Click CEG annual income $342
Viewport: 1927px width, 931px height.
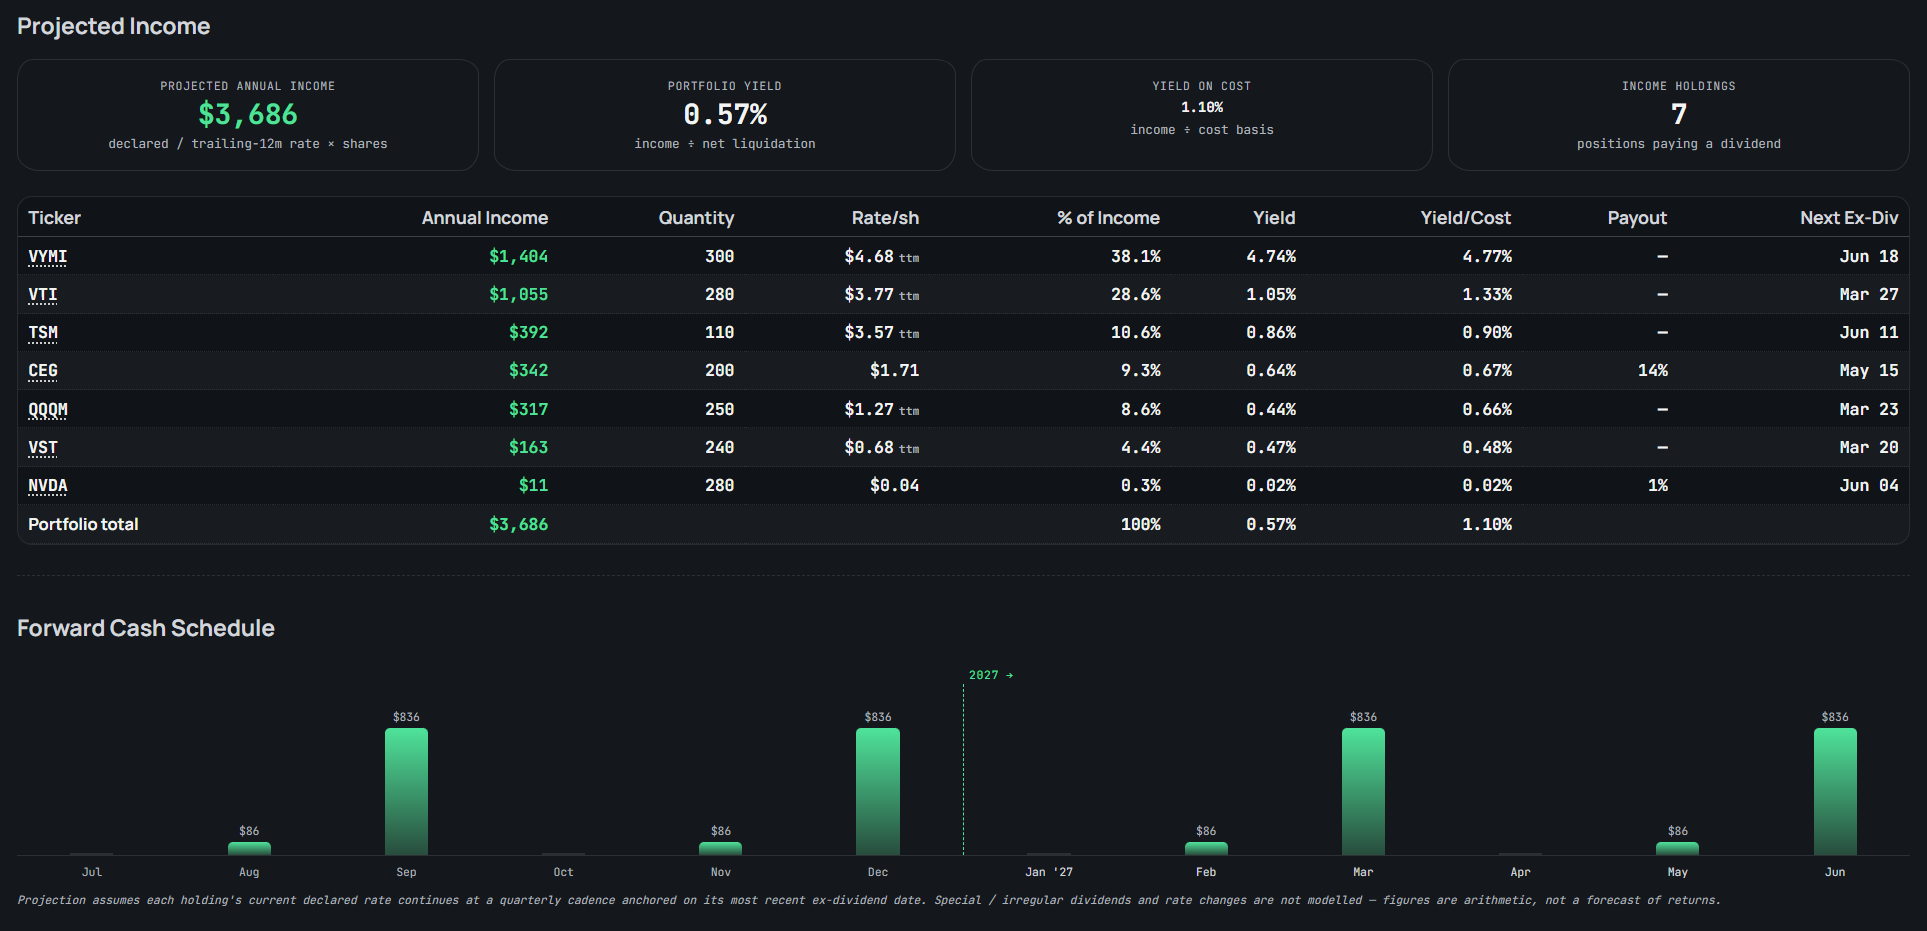click(528, 370)
